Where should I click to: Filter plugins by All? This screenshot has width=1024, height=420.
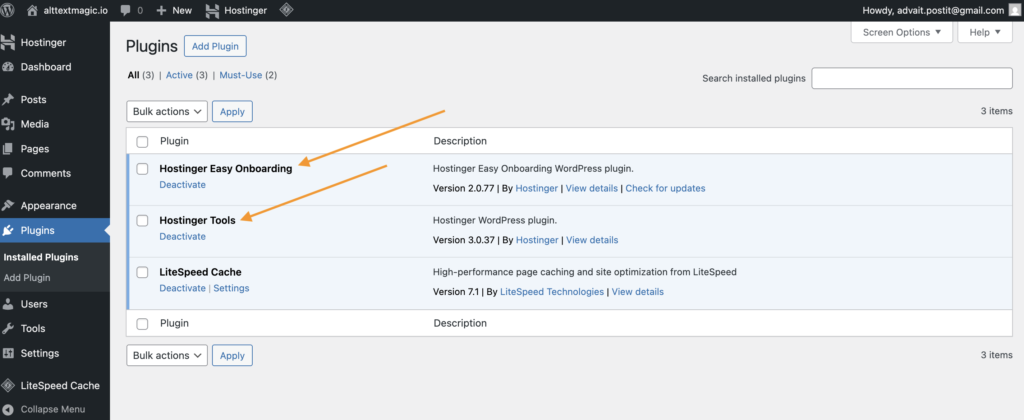(x=133, y=75)
